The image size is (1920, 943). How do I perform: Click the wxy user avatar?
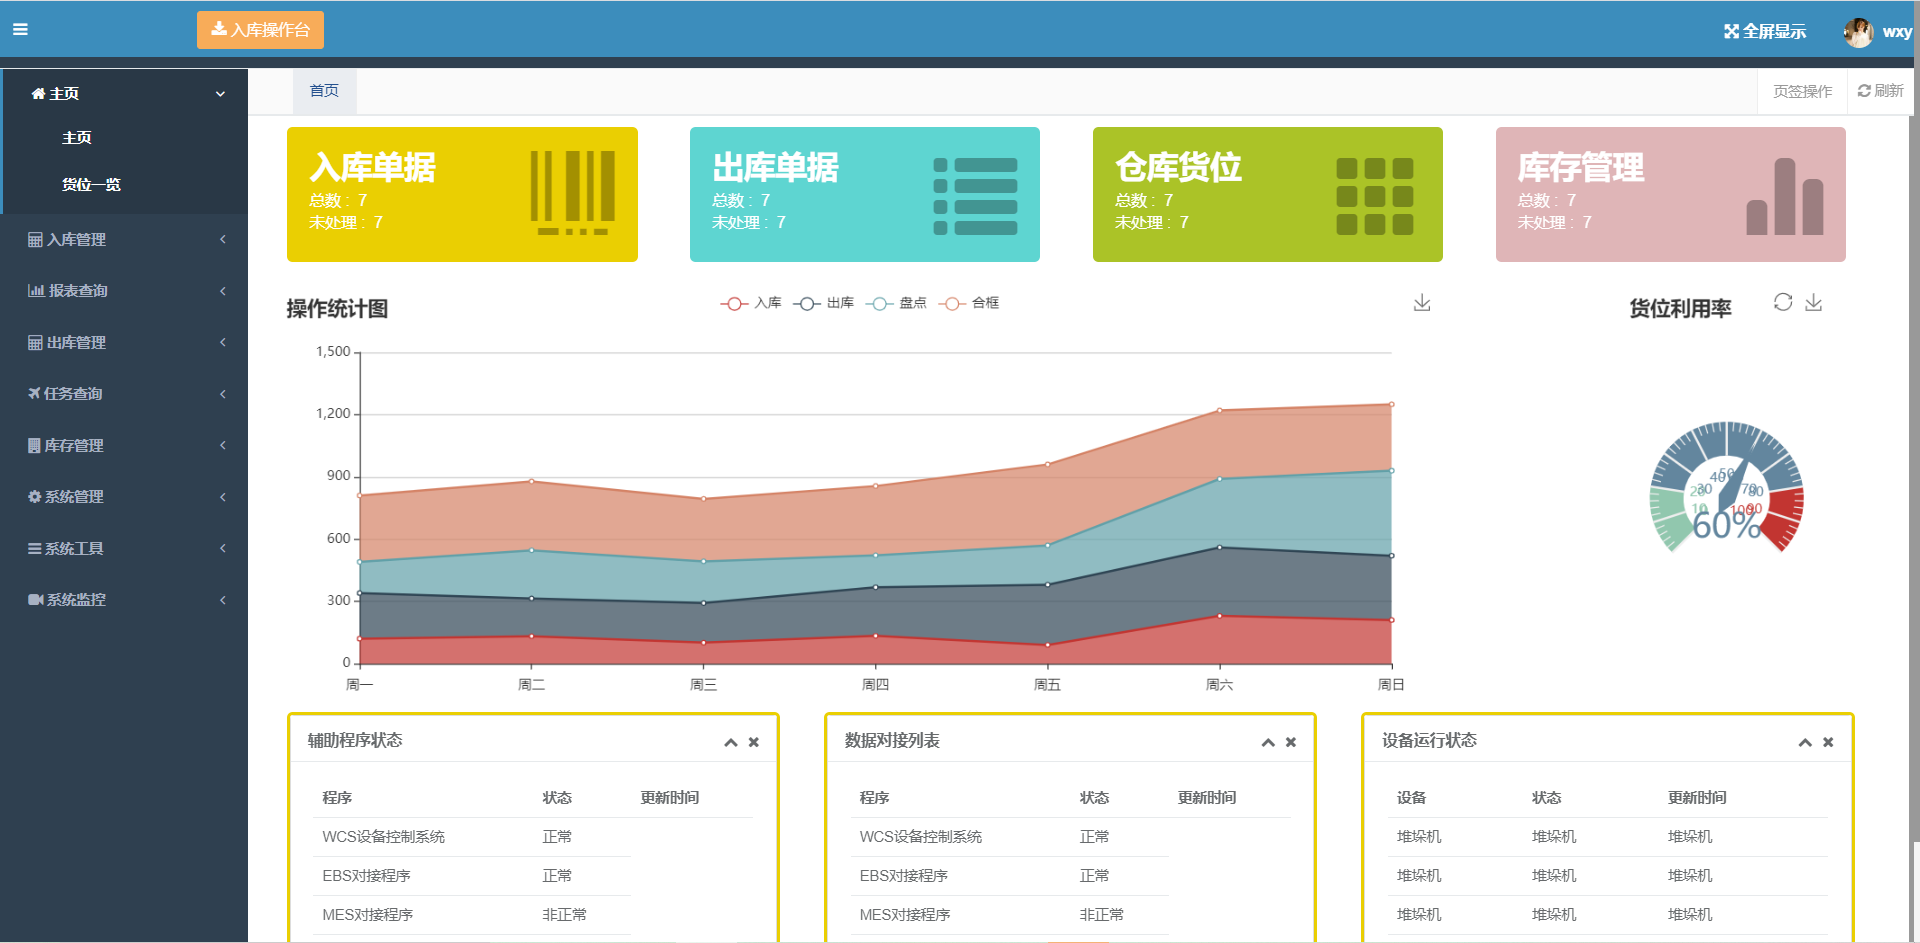(1858, 32)
